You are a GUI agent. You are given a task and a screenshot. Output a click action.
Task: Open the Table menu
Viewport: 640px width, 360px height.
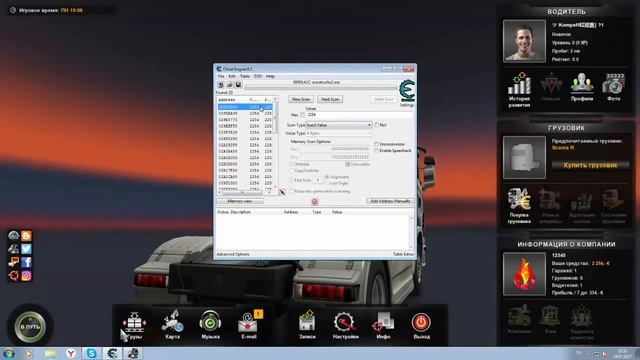[244, 76]
